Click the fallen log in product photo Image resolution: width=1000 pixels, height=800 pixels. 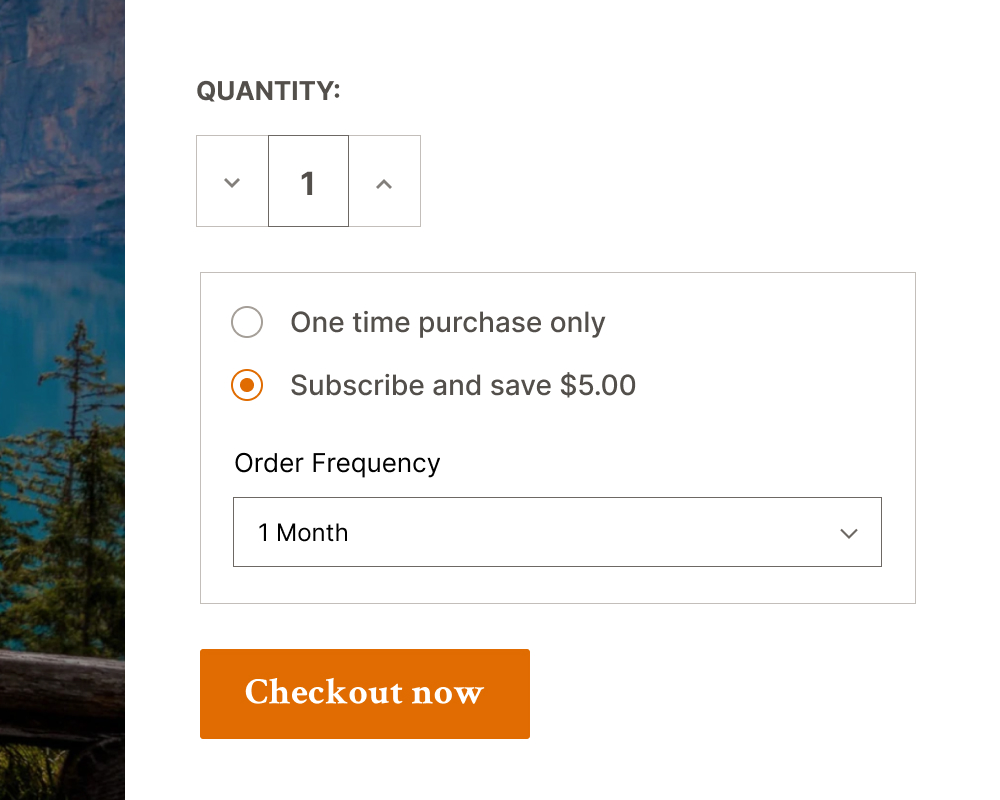pos(60,690)
